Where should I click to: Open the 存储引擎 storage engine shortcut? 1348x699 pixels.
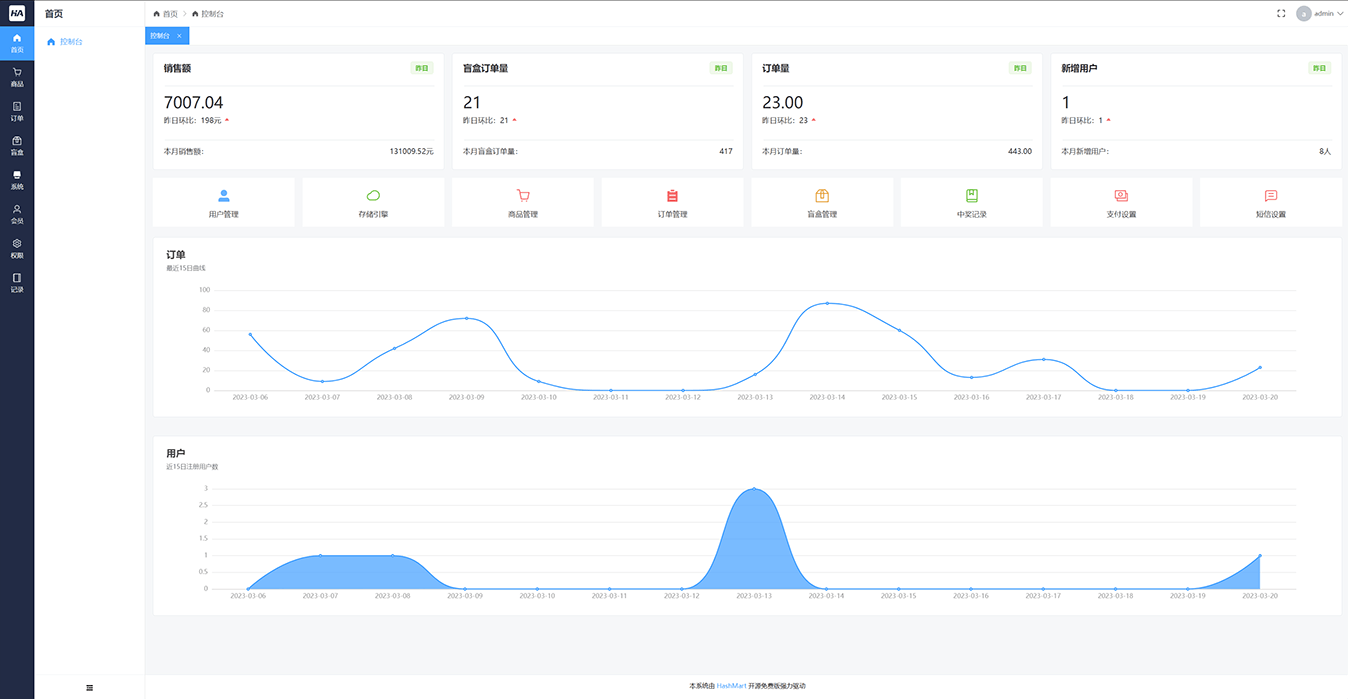point(373,203)
